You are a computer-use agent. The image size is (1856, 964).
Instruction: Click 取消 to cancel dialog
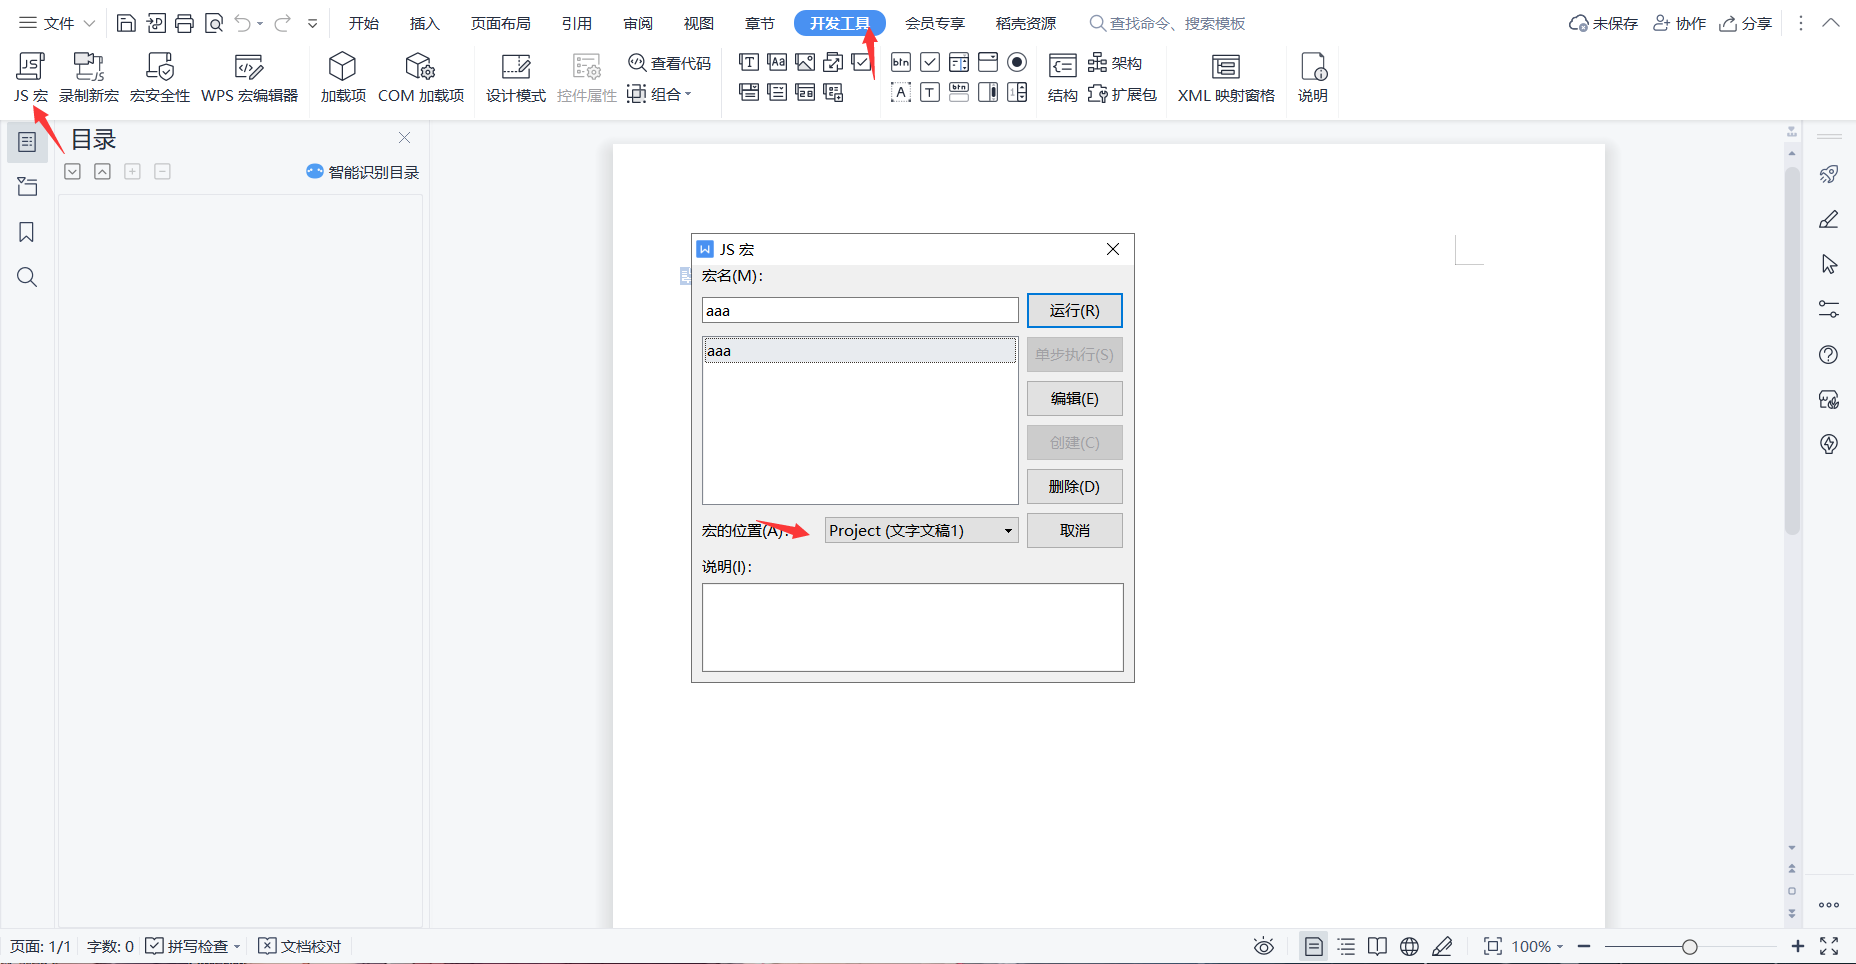(1075, 530)
